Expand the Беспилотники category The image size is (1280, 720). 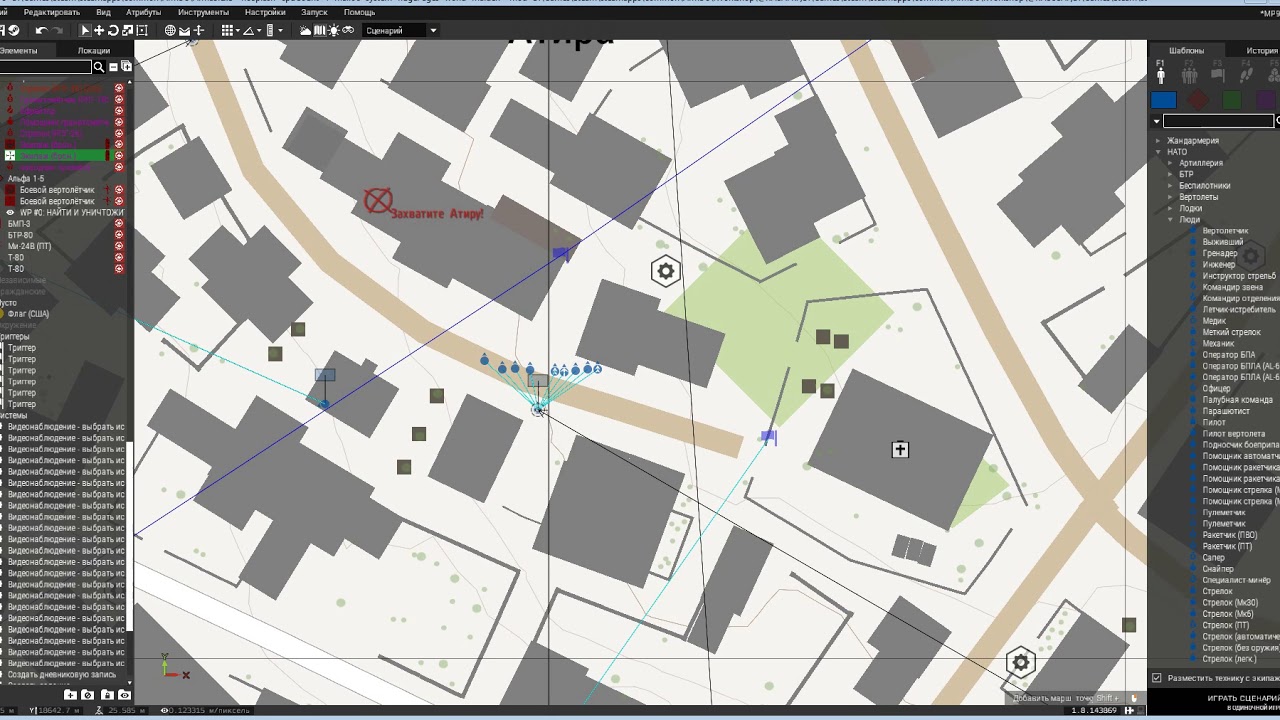1171,186
